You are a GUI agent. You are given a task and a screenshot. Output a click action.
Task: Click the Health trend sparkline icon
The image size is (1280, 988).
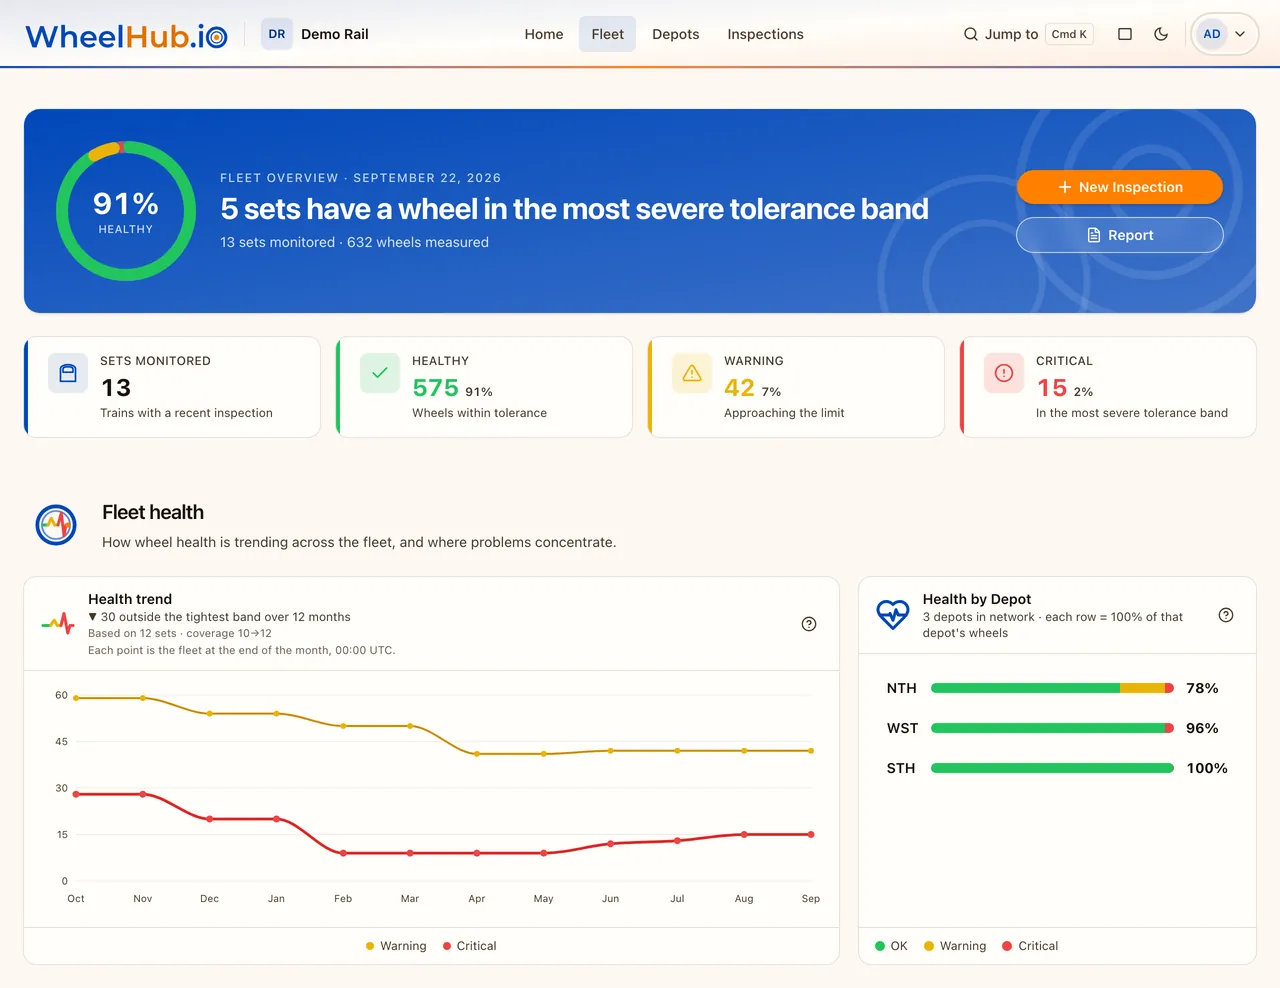pos(58,624)
